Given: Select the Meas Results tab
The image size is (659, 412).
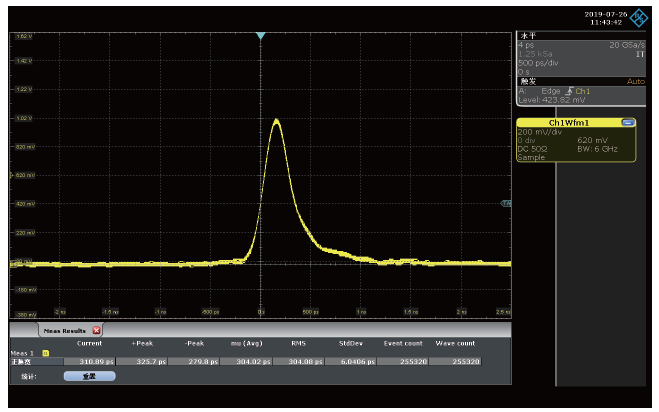Looking at the screenshot, I should (x=63, y=330).
